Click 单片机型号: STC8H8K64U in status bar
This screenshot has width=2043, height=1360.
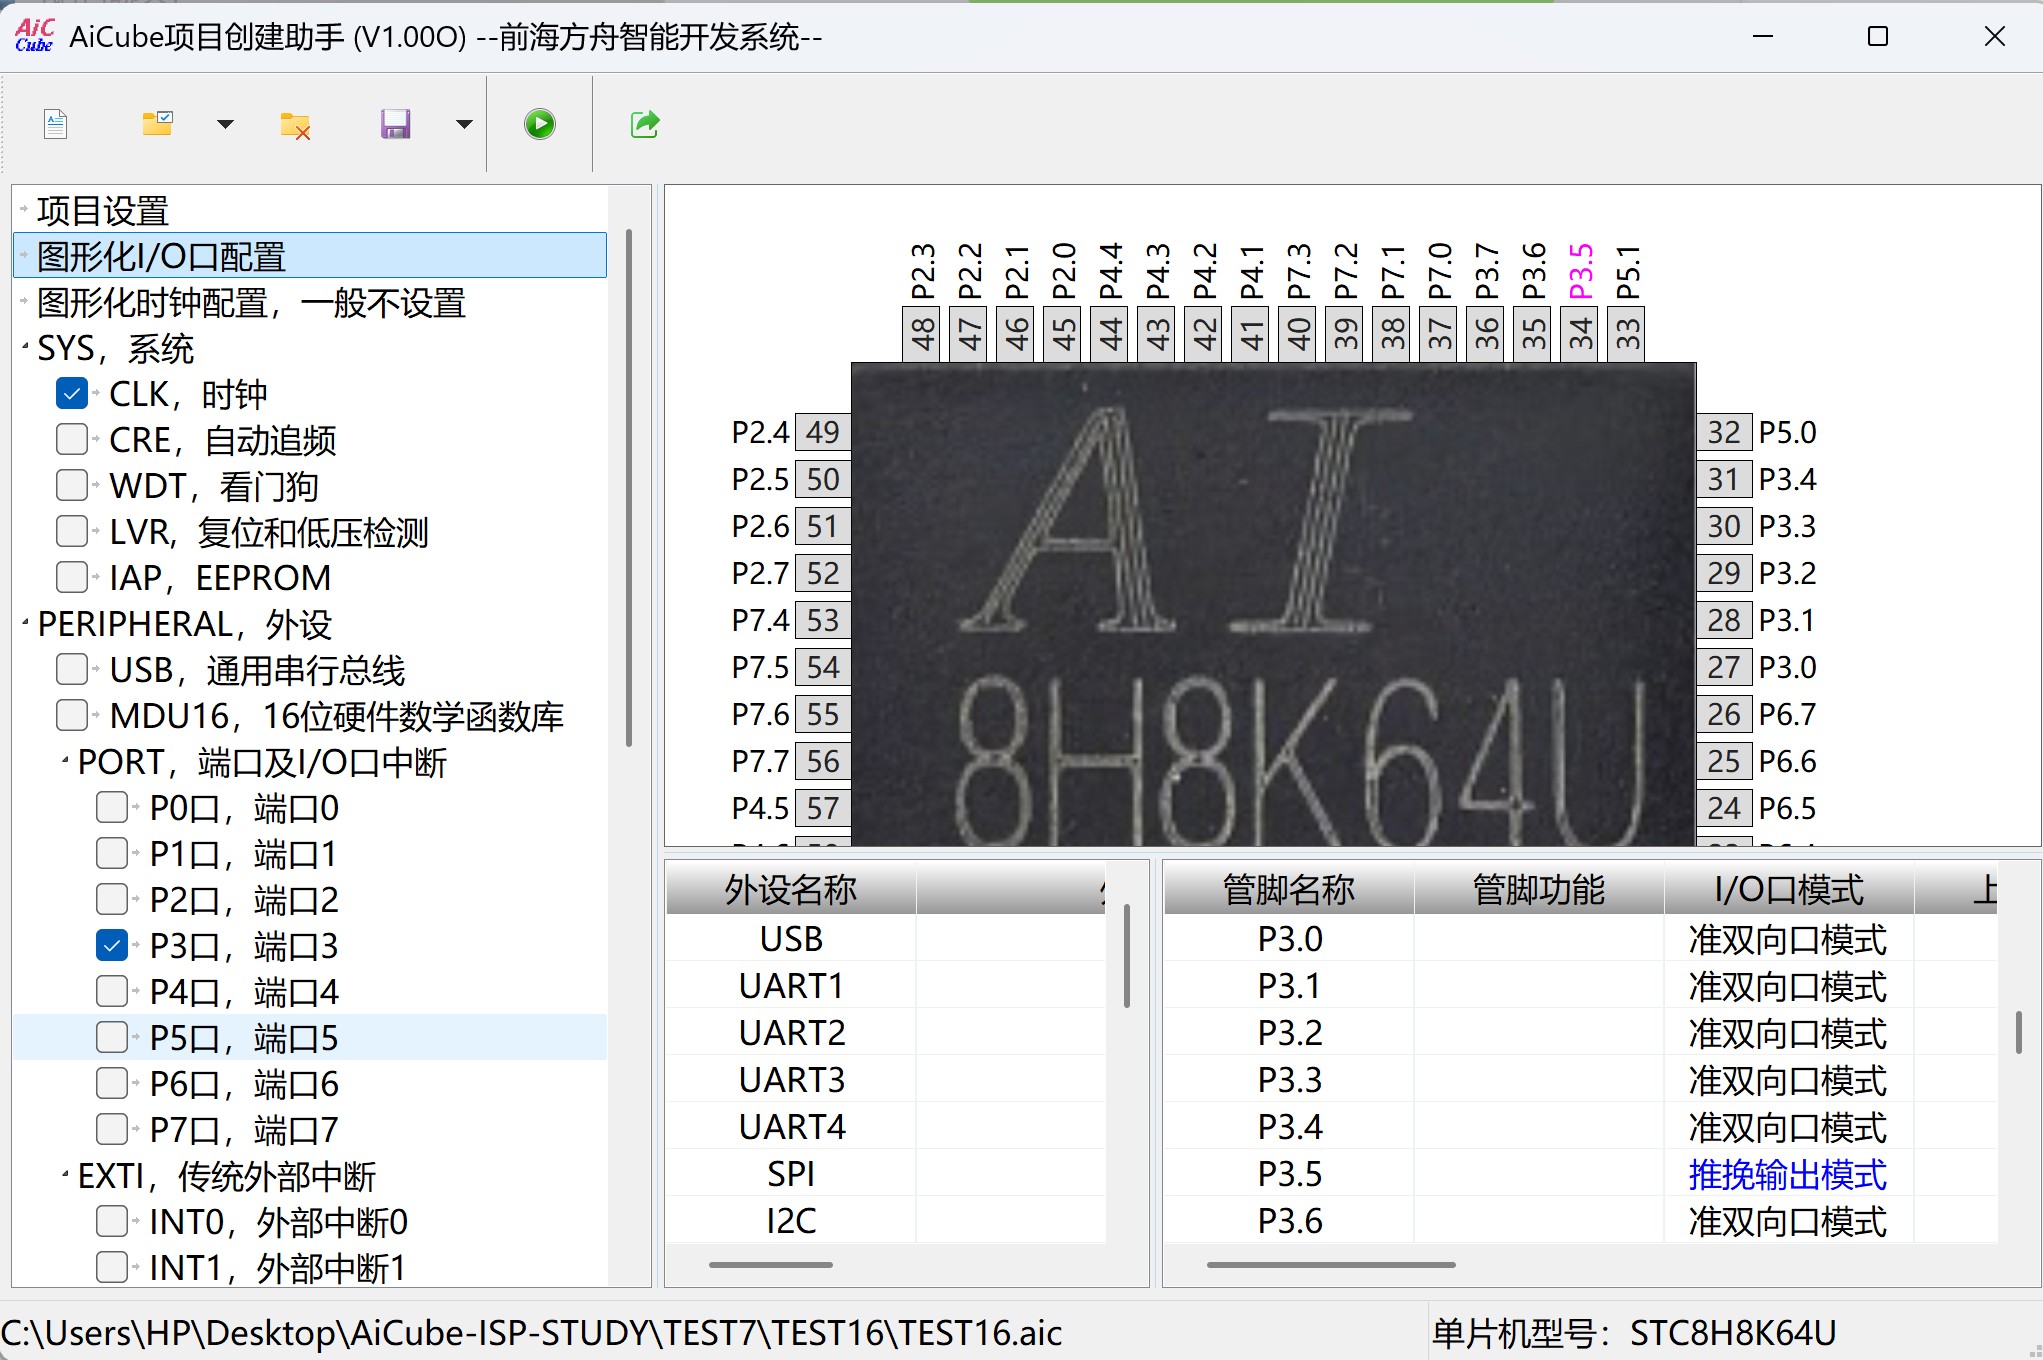(1634, 1333)
